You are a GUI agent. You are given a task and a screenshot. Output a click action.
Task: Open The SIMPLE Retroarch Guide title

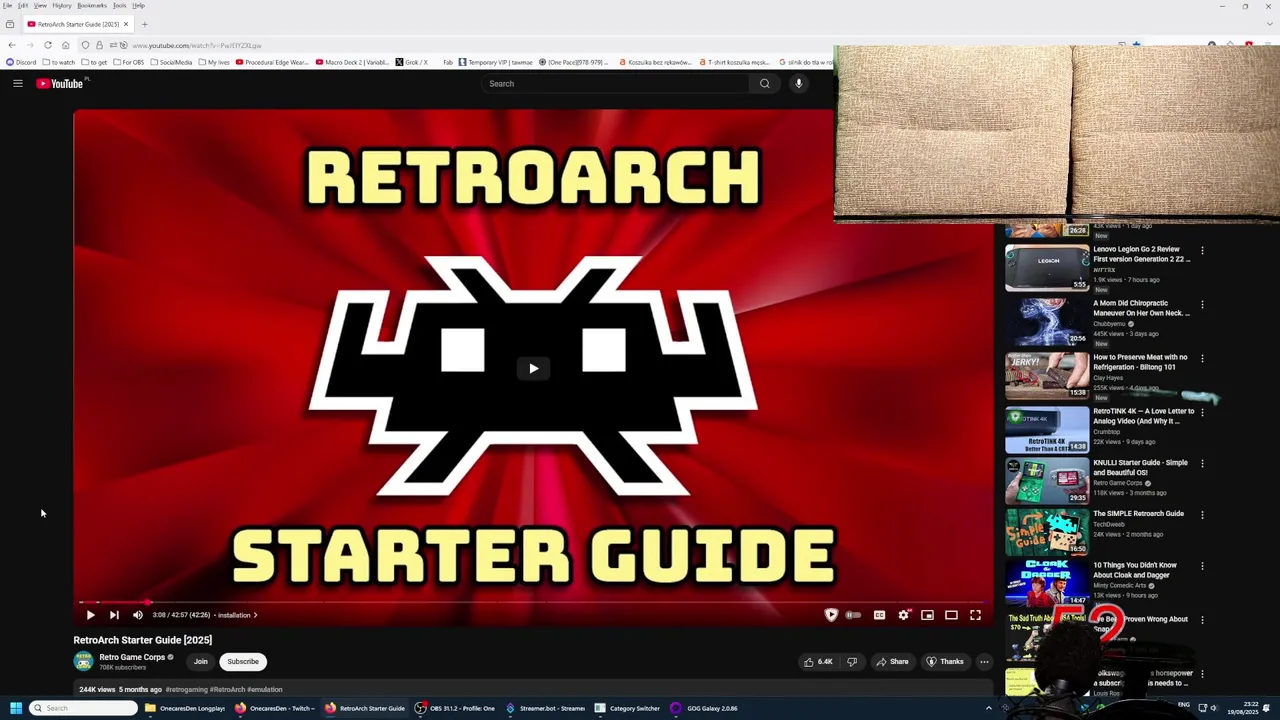coord(1138,514)
